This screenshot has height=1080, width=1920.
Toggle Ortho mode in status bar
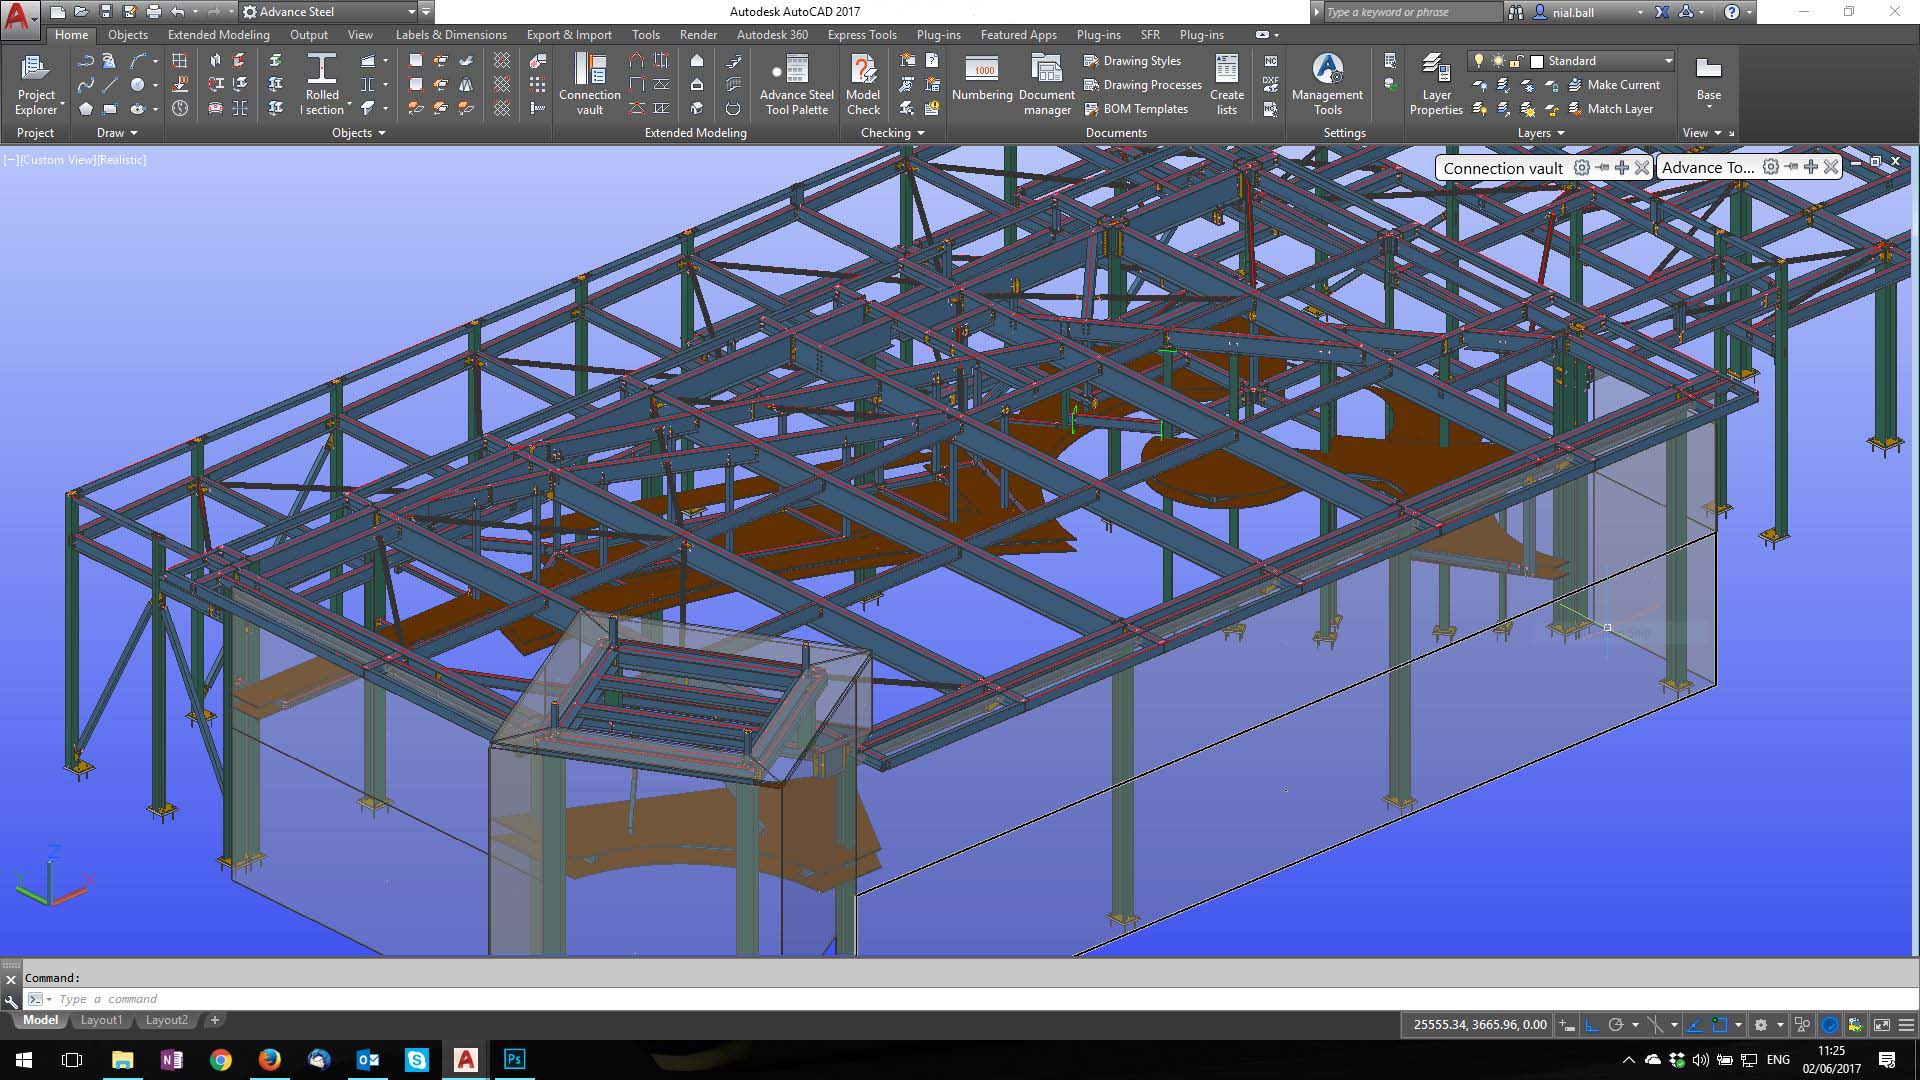[x=1592, y=1025]
